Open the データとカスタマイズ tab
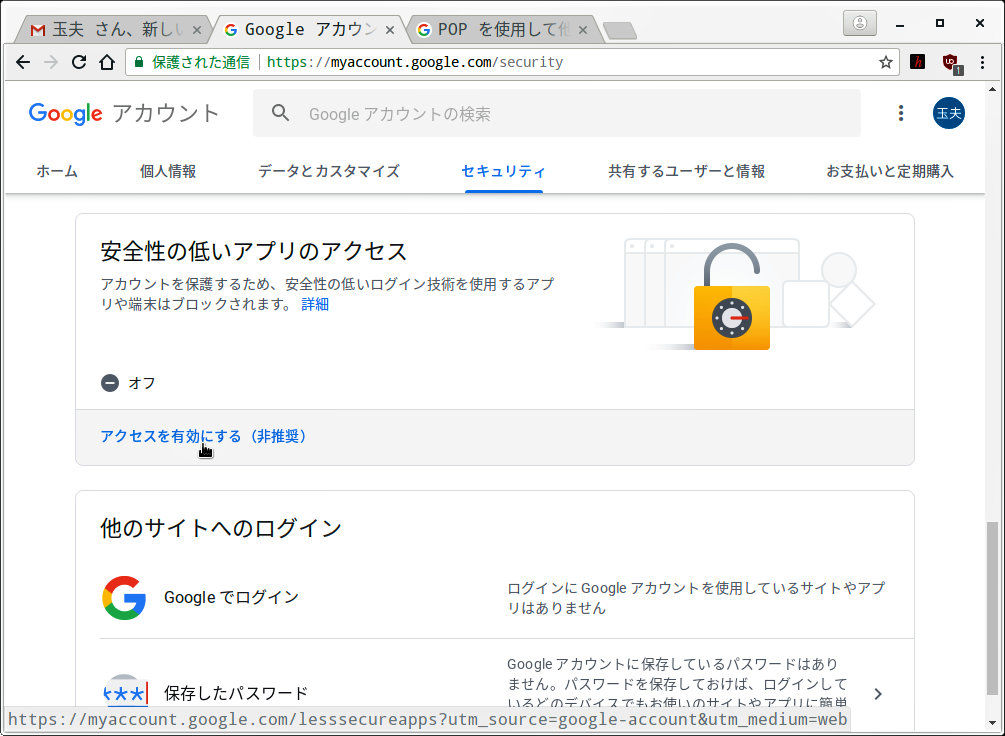Viewport: 1005px width, 736px height. 329,171
